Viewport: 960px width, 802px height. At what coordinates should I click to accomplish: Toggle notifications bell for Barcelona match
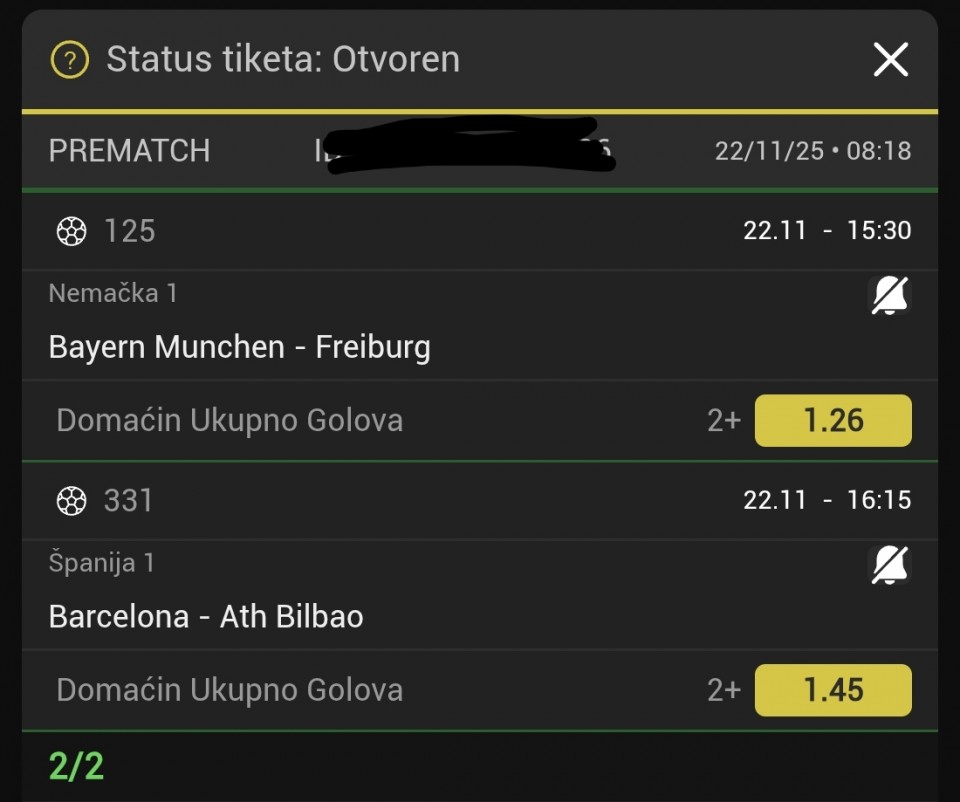coord(889,566)
